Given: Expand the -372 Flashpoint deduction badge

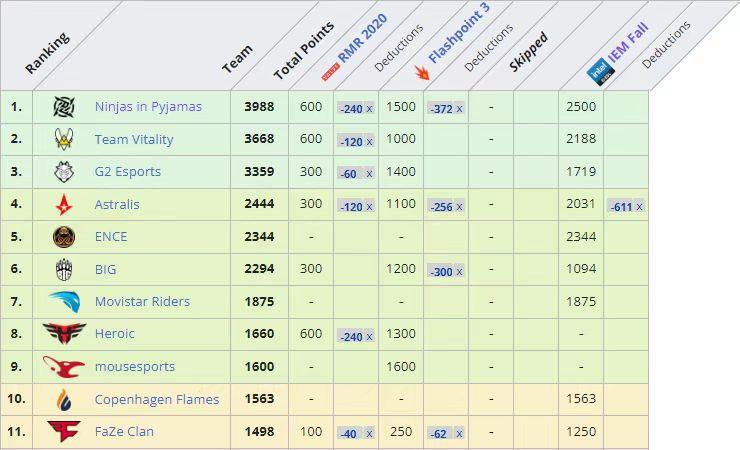Looking at the screenshot, I should 446,108.
